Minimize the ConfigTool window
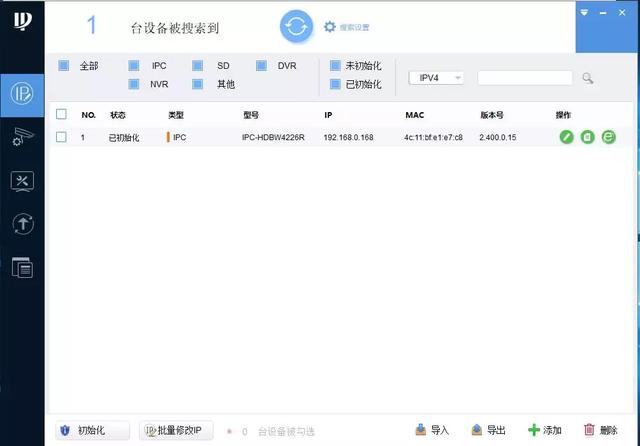The height and width of the screenshot is (446, 640). 603,13
